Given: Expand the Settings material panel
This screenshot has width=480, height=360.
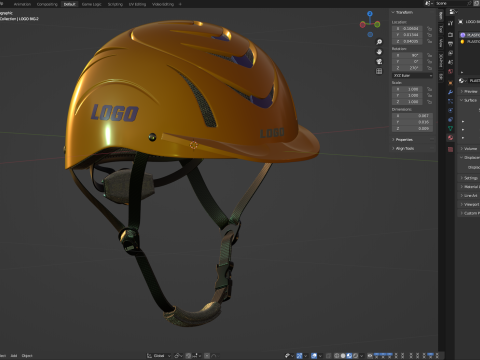Looking at the screenshot, I should 470,178.
